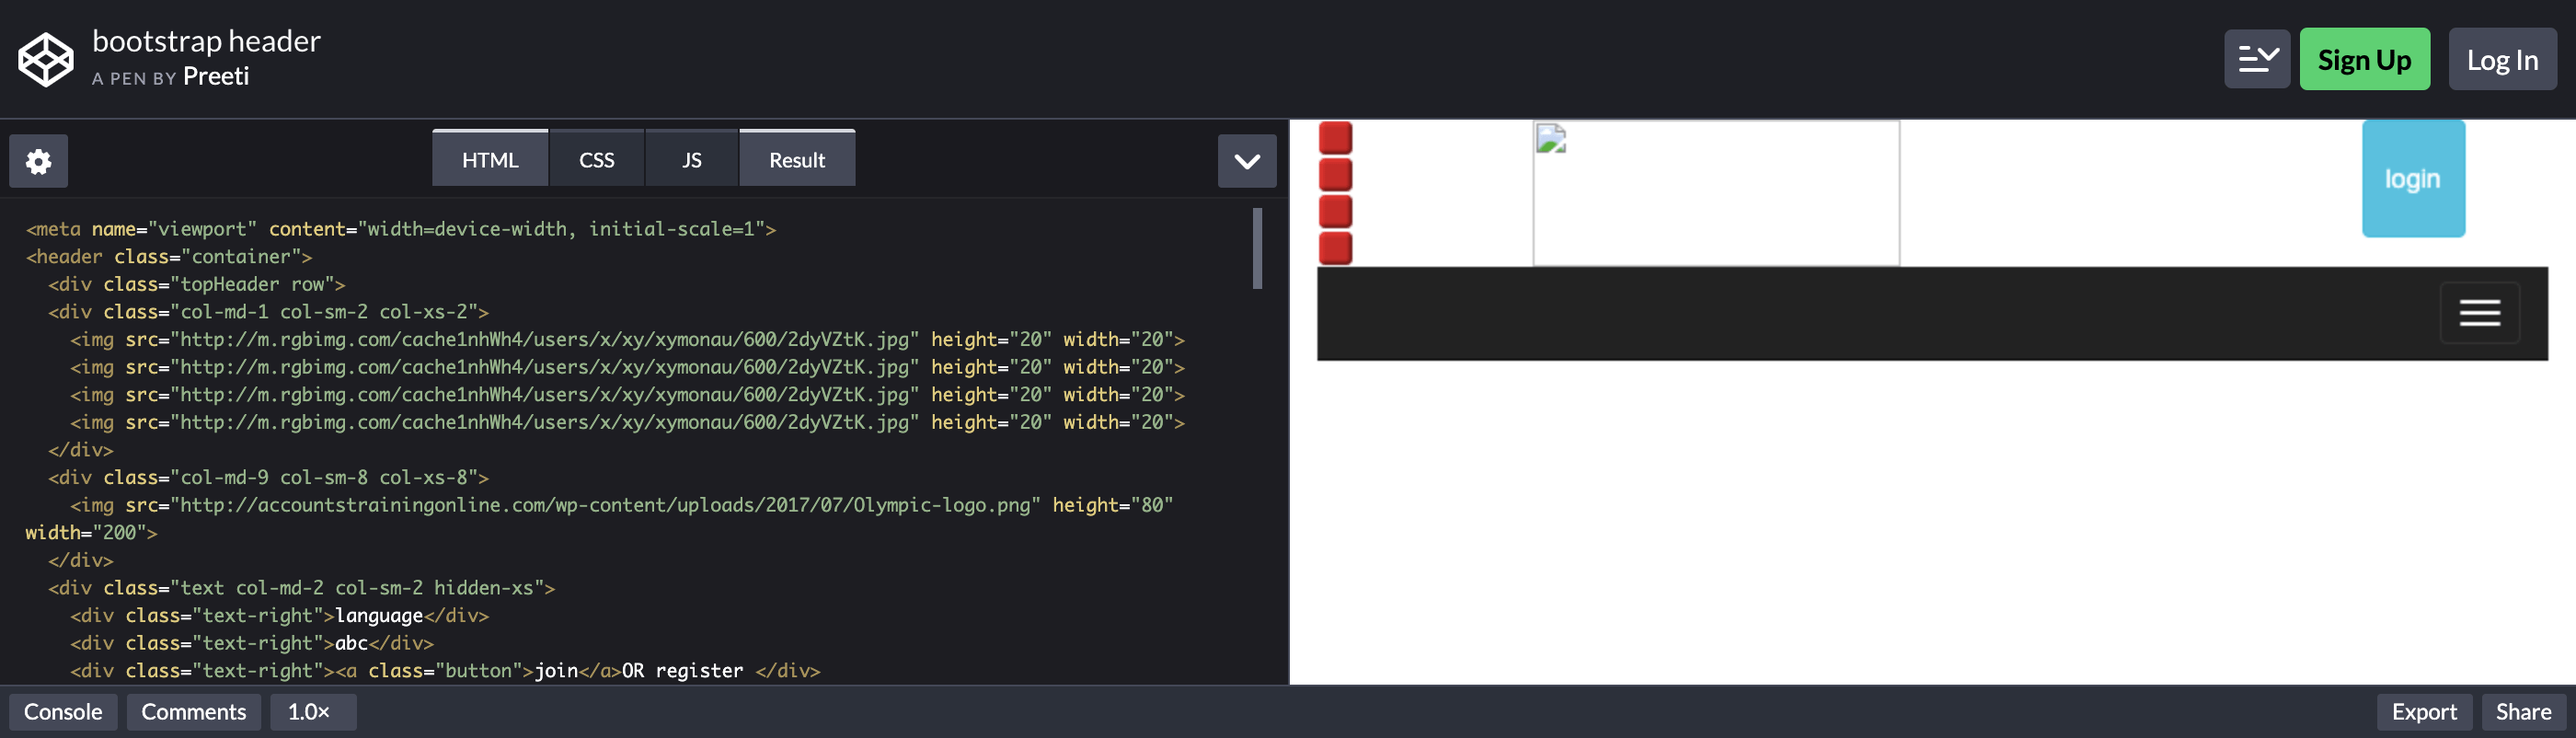Click the Export button
Viewport: 2576px width, 738px height.
coord(2424,712)
